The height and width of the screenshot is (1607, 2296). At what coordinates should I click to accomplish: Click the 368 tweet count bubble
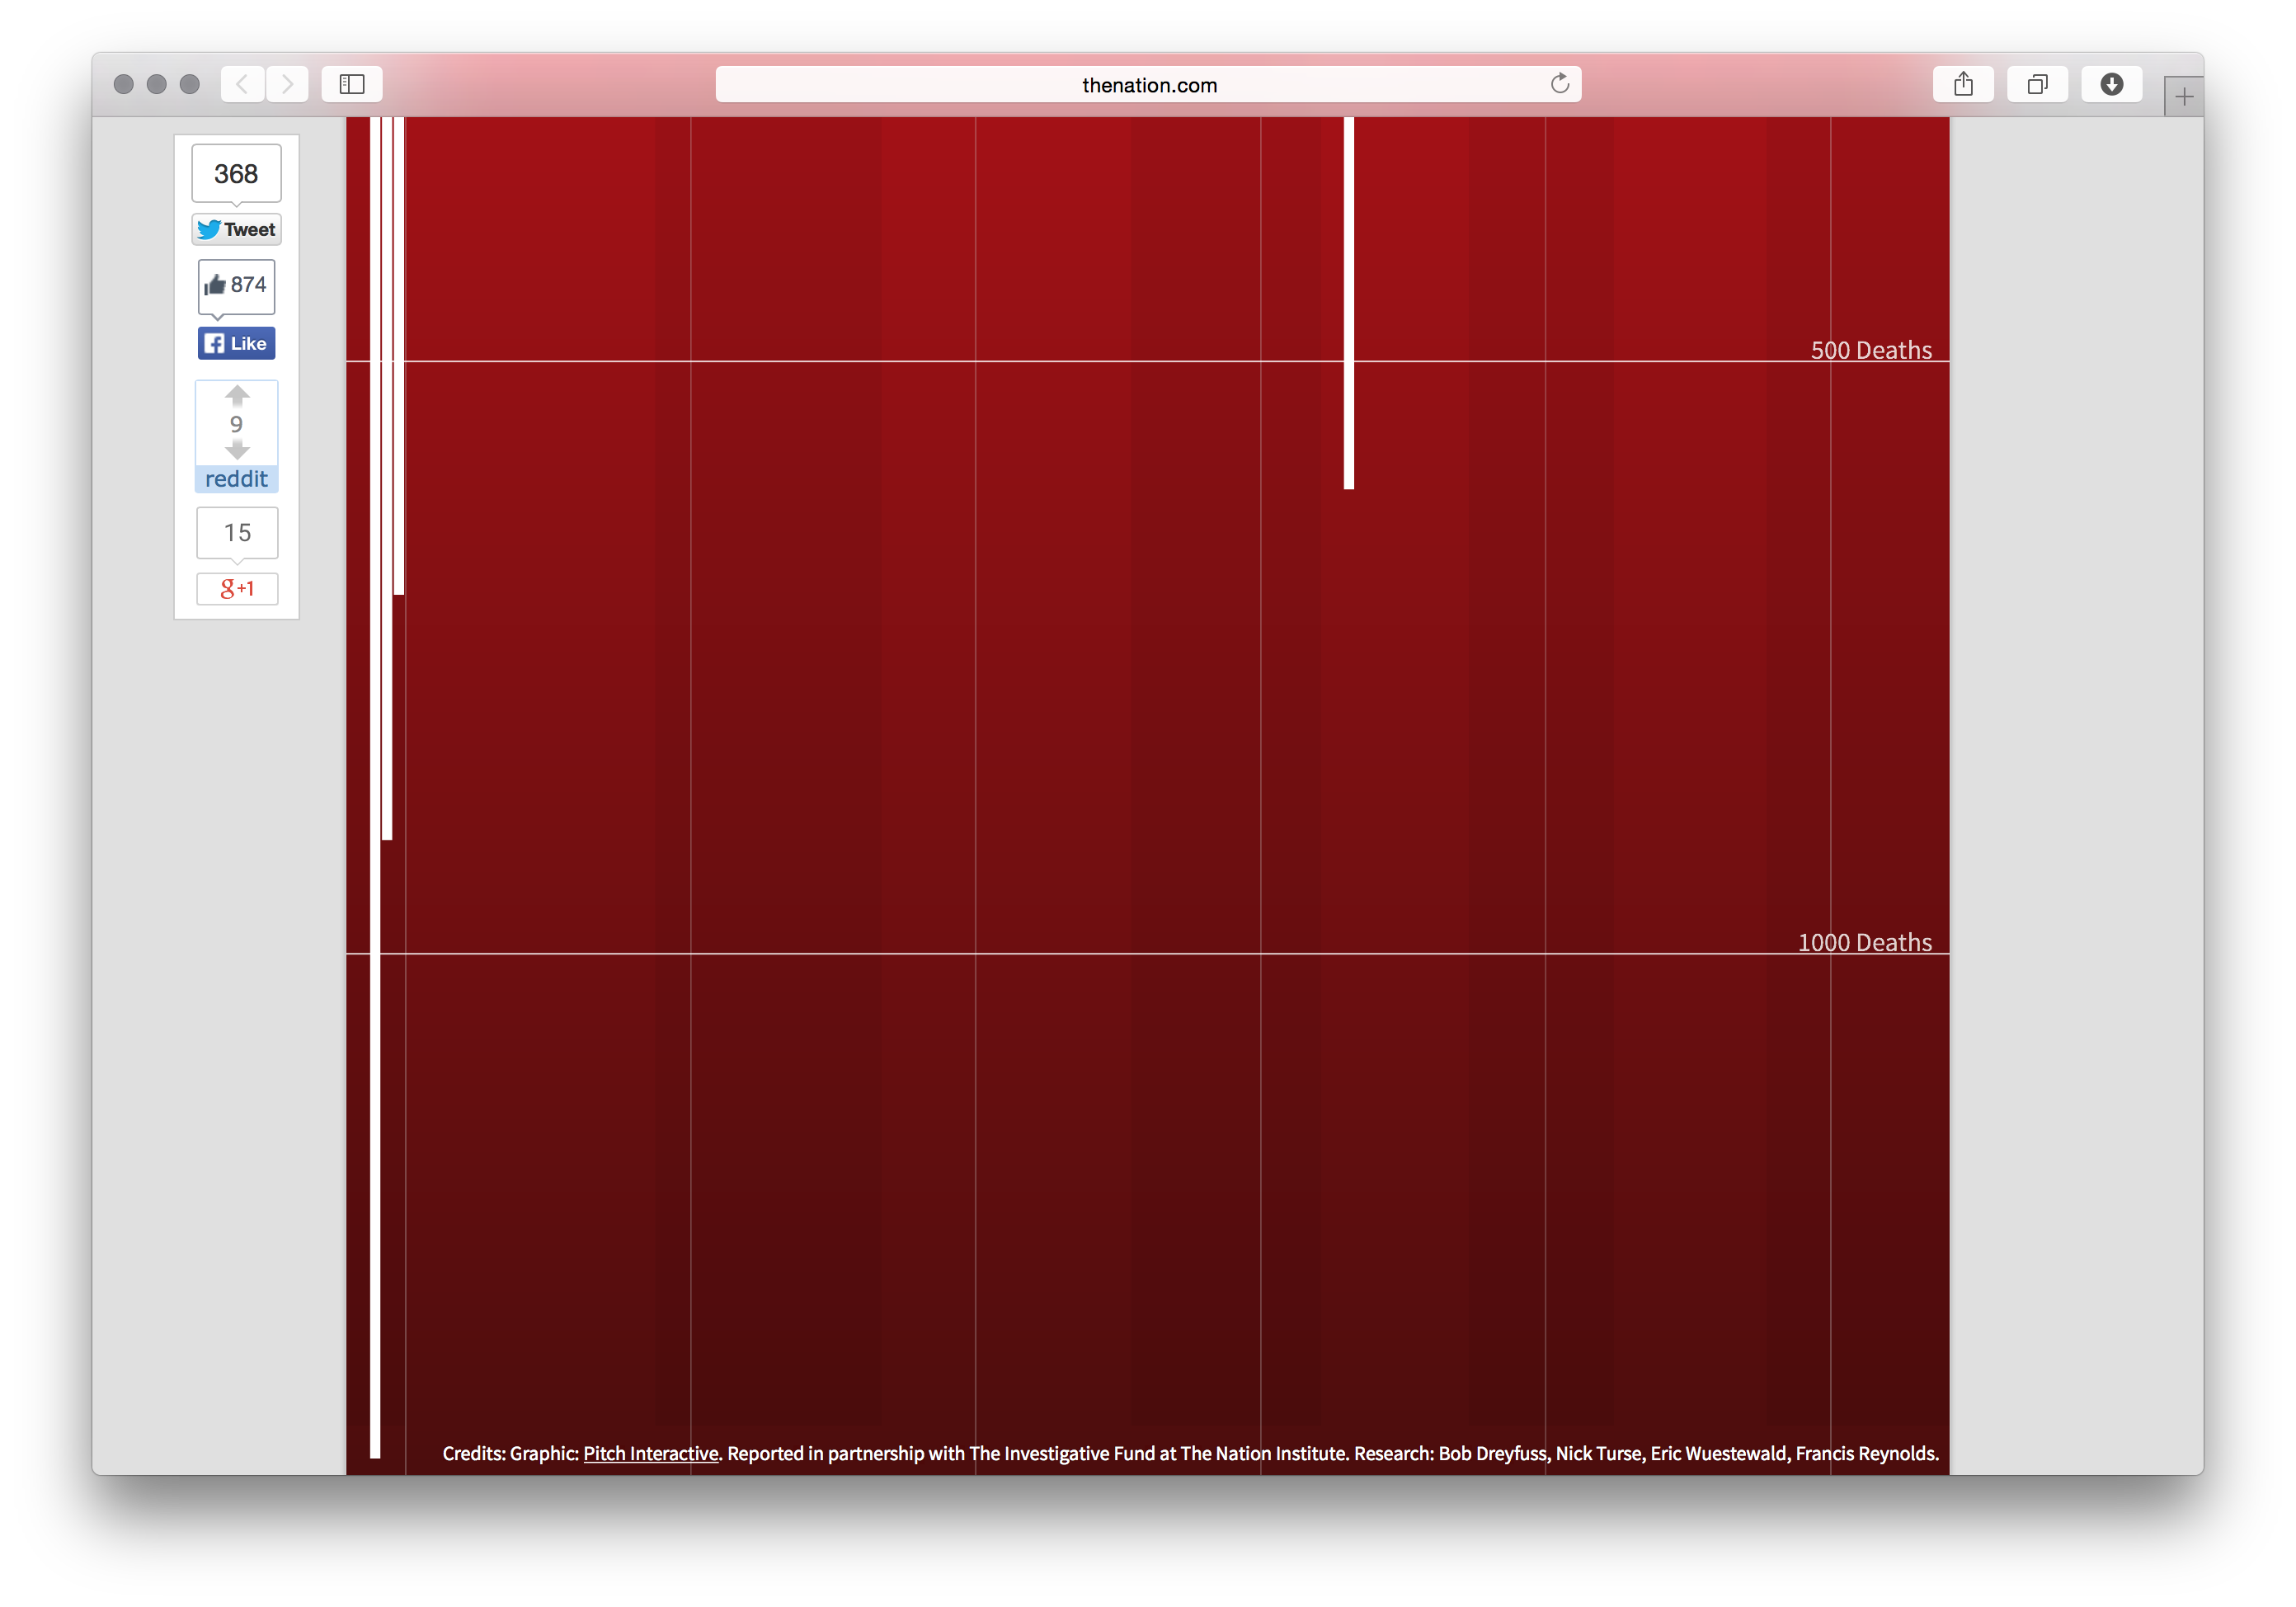pyautogui.click(x=237, y=174)
